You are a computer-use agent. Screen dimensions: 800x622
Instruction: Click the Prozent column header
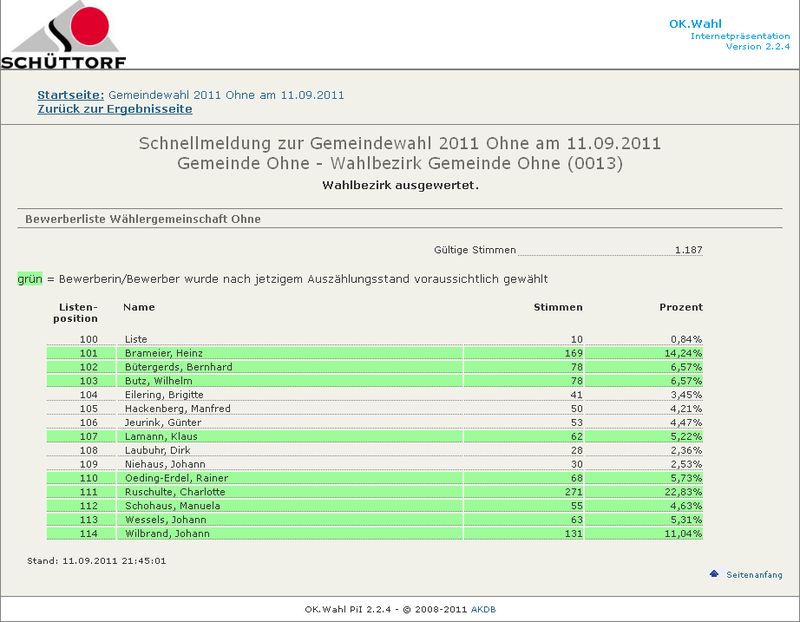pos(680,307)
